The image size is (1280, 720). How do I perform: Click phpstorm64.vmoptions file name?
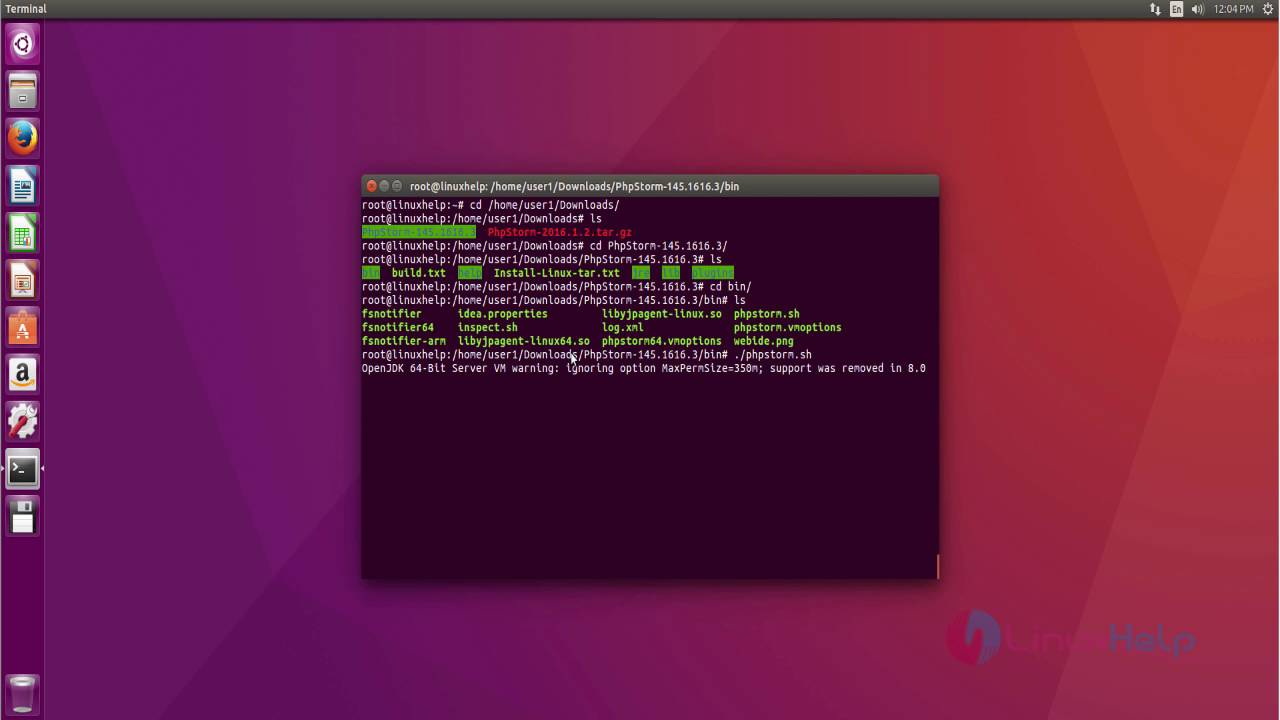pos(662,341)
